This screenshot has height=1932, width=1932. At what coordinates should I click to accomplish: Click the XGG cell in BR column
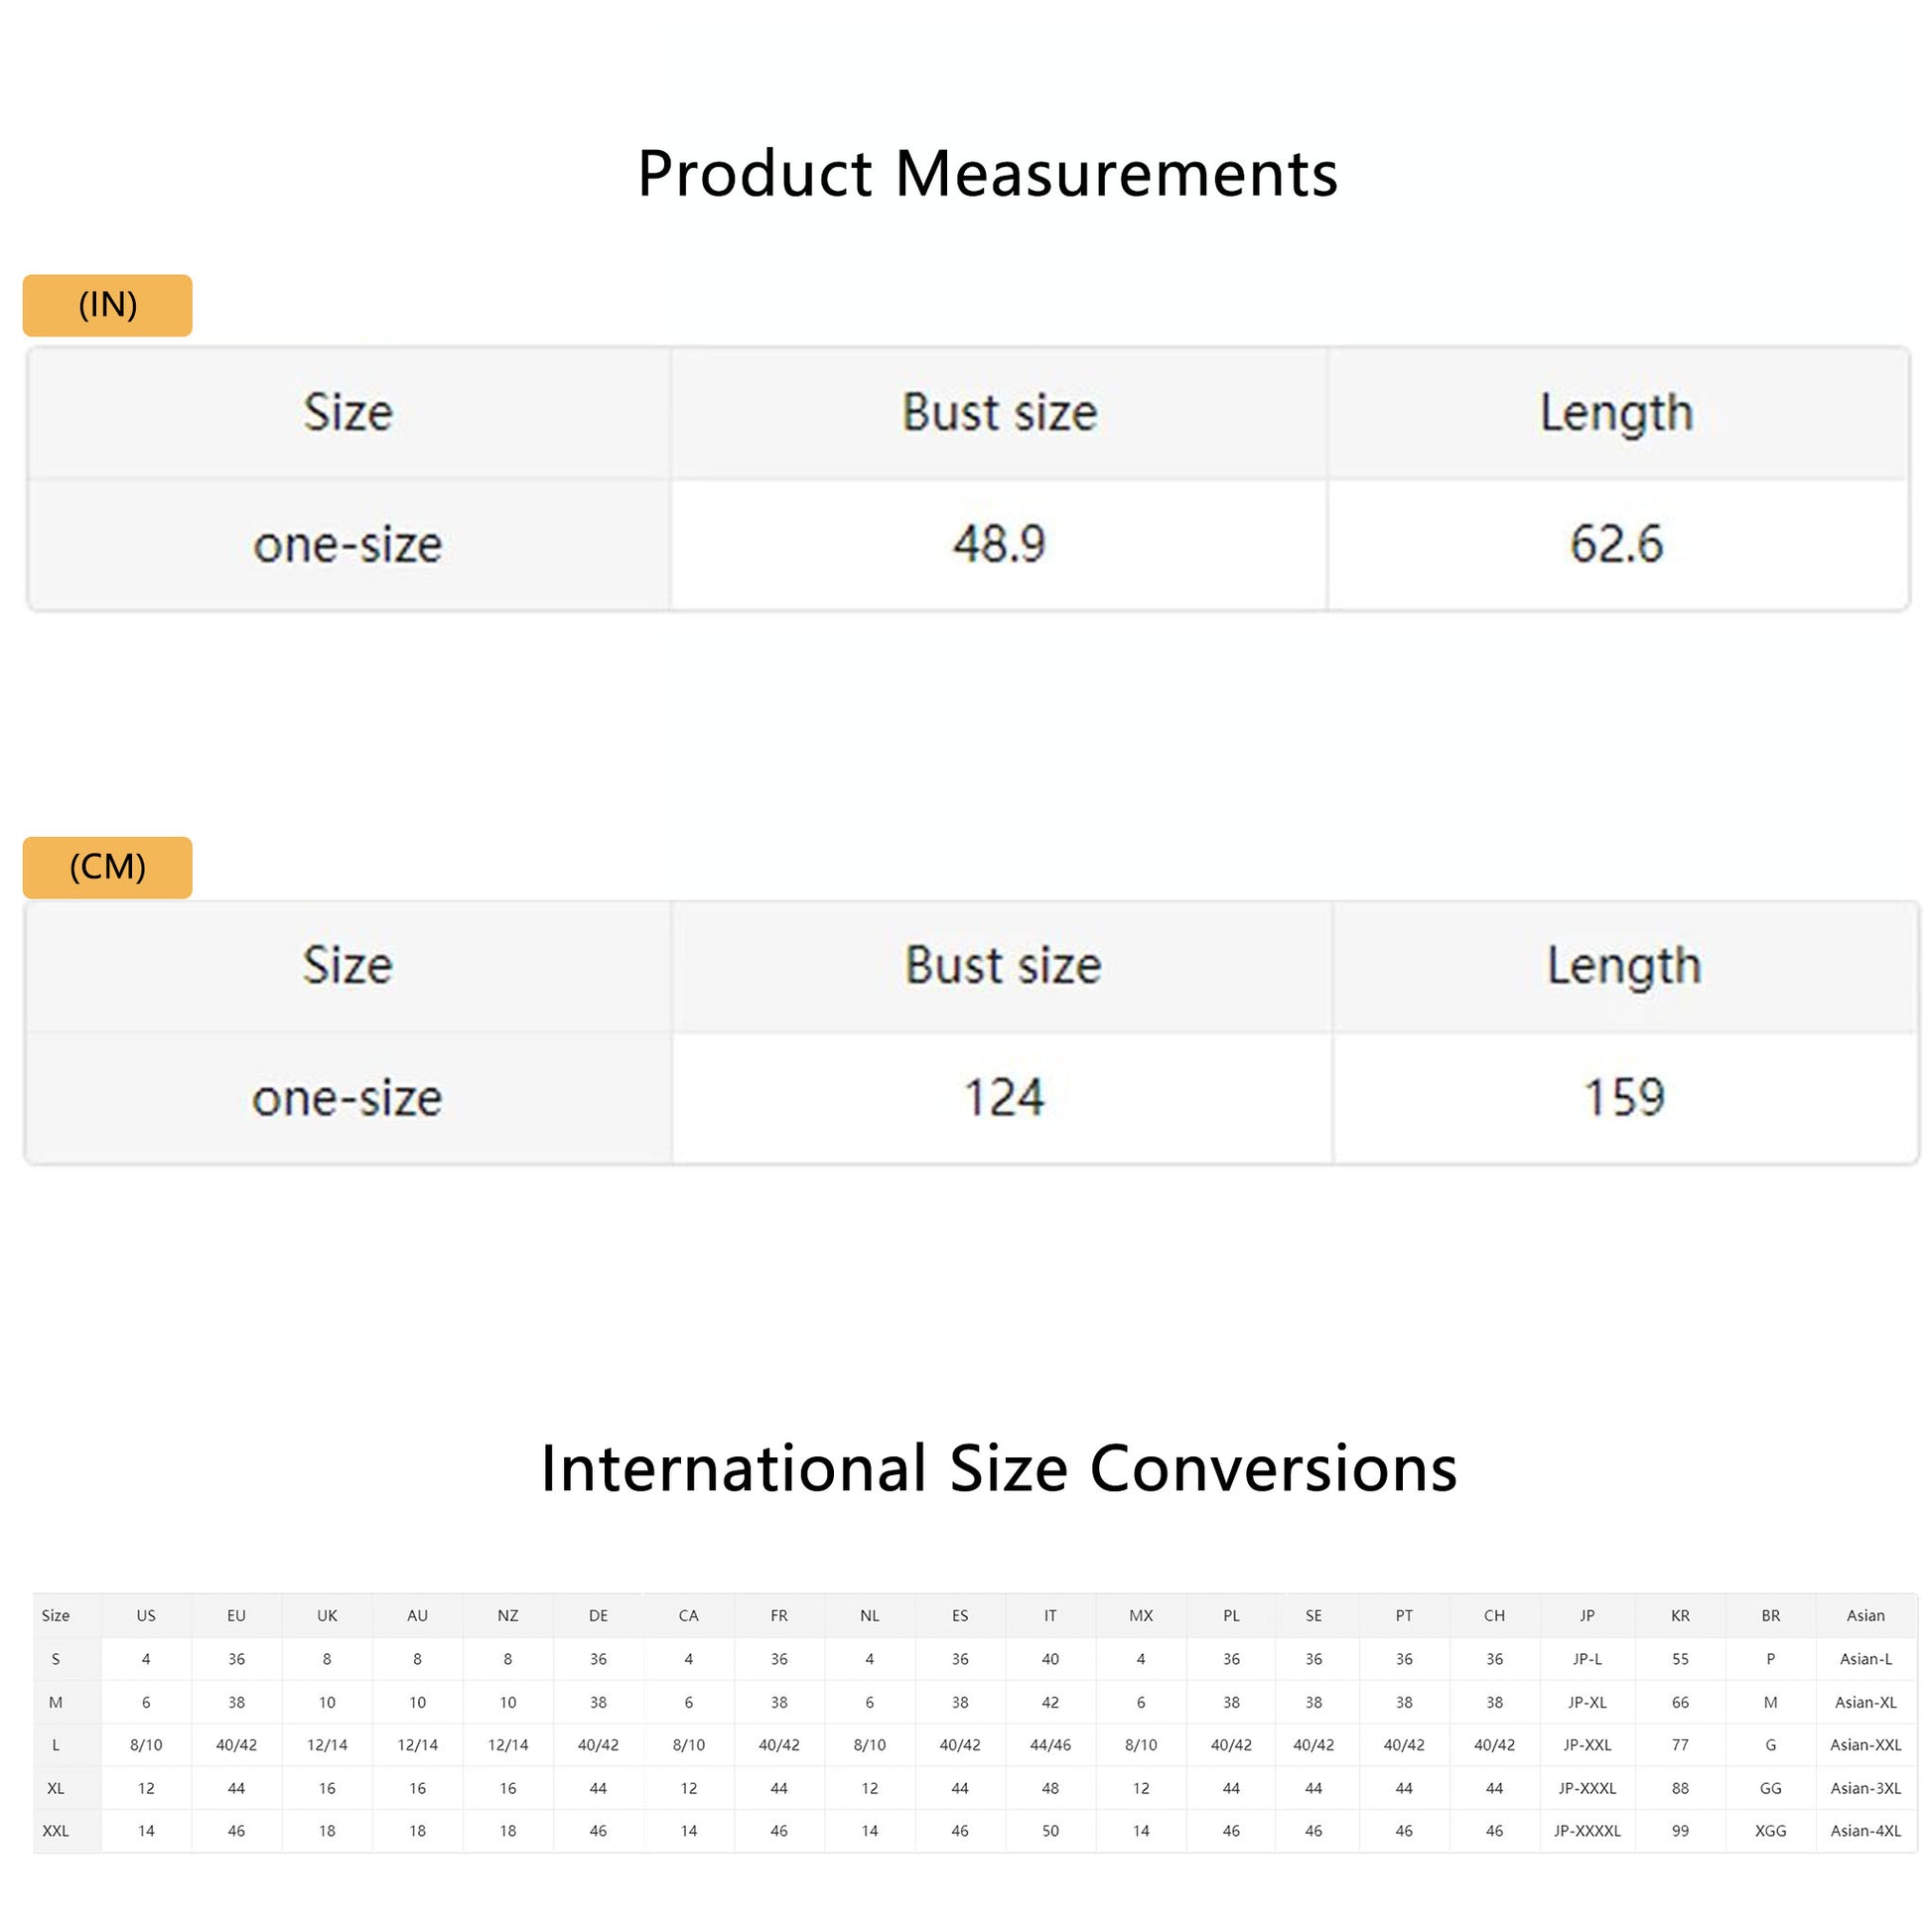[1770, 1831]
